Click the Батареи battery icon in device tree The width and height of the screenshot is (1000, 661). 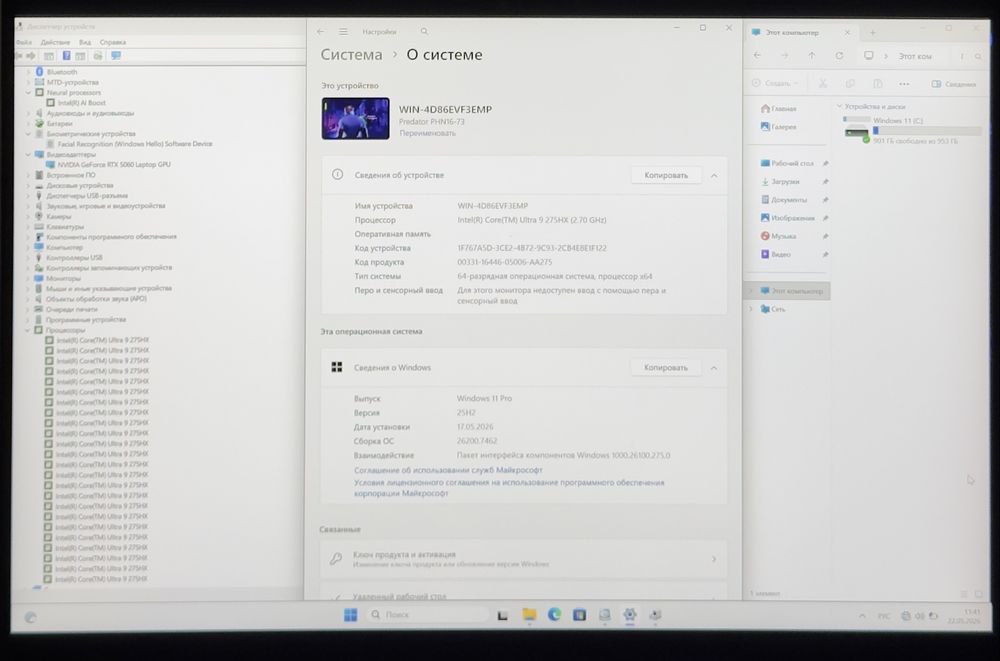(x=40, y=123)
